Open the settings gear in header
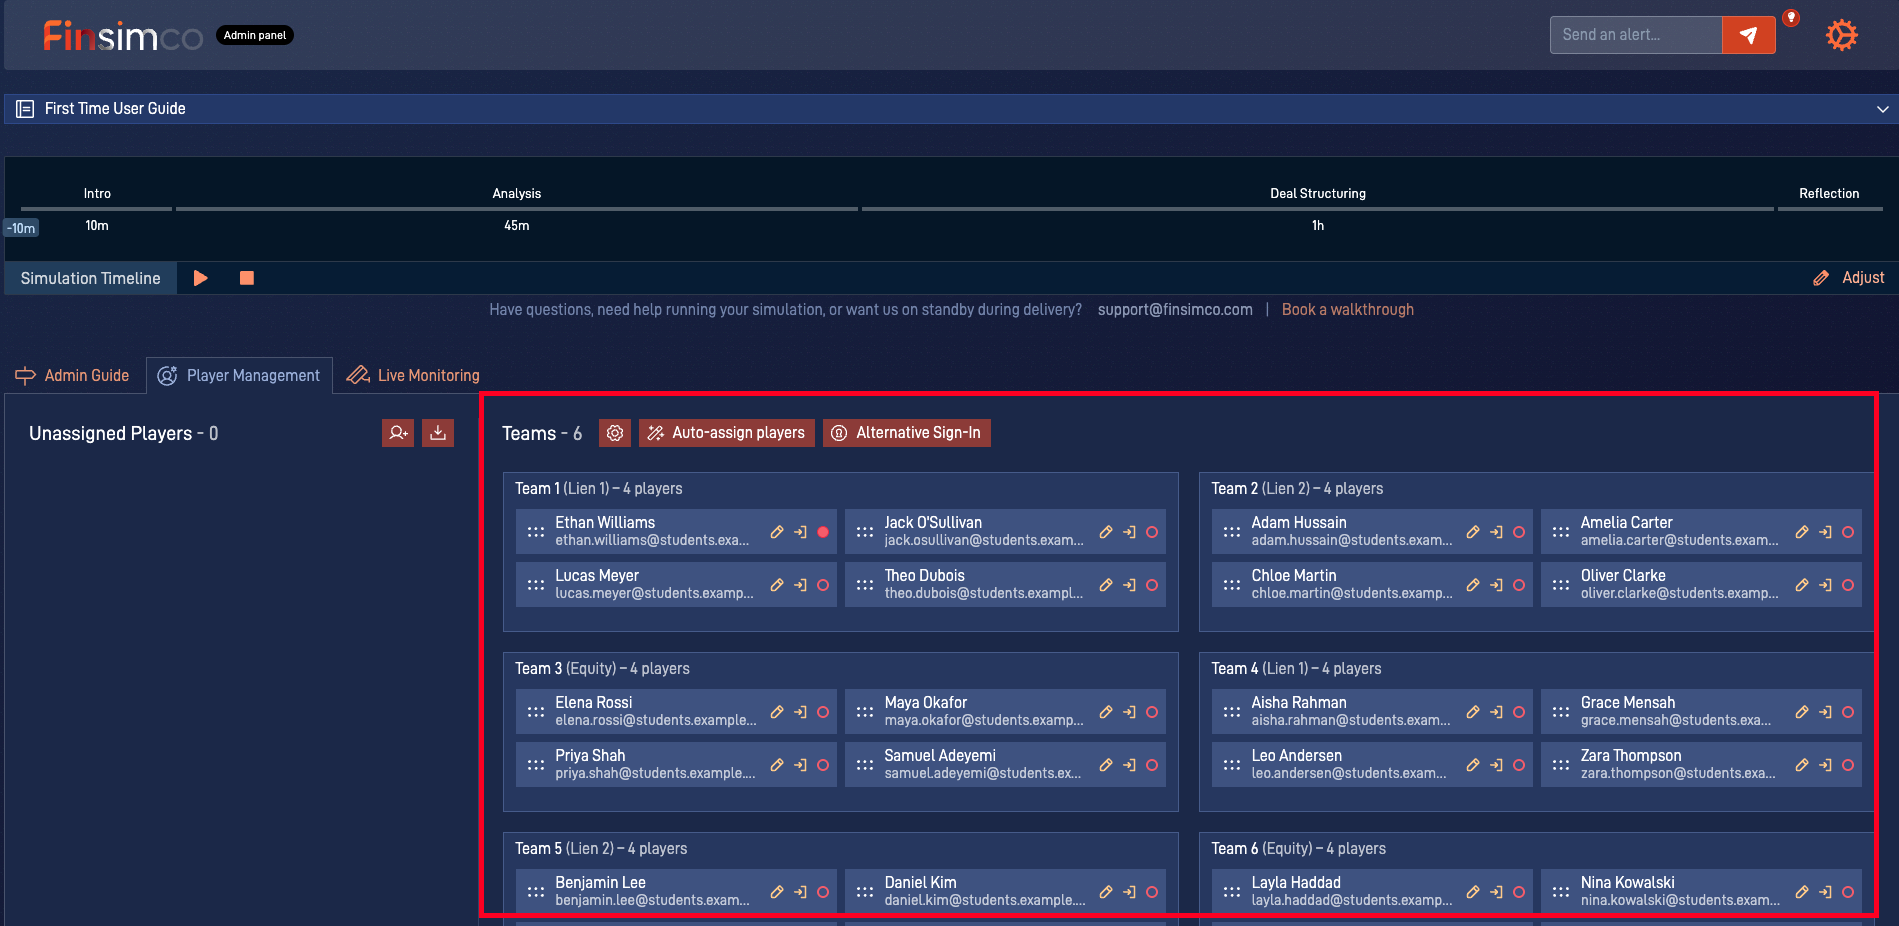Screen dimensions: 1899x926 click(x=1841, y=35)
